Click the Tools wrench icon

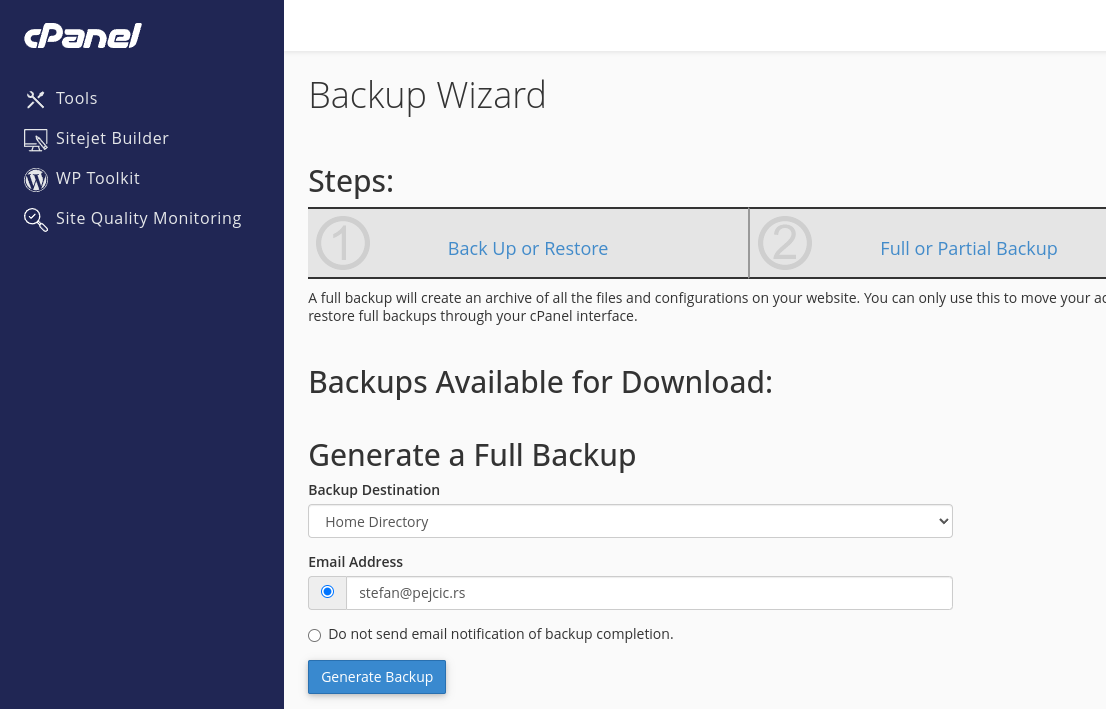pos(35,99)
